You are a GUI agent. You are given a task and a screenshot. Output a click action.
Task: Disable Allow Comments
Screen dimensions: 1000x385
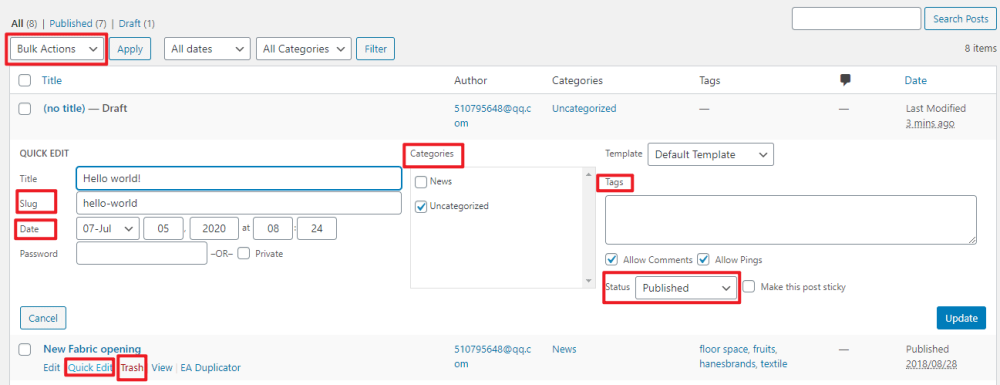point(612,259)
